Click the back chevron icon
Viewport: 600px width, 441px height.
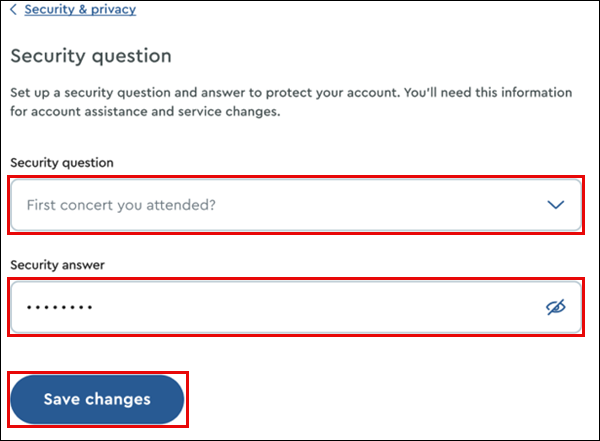pyautogui.click(x=13, y=10)
